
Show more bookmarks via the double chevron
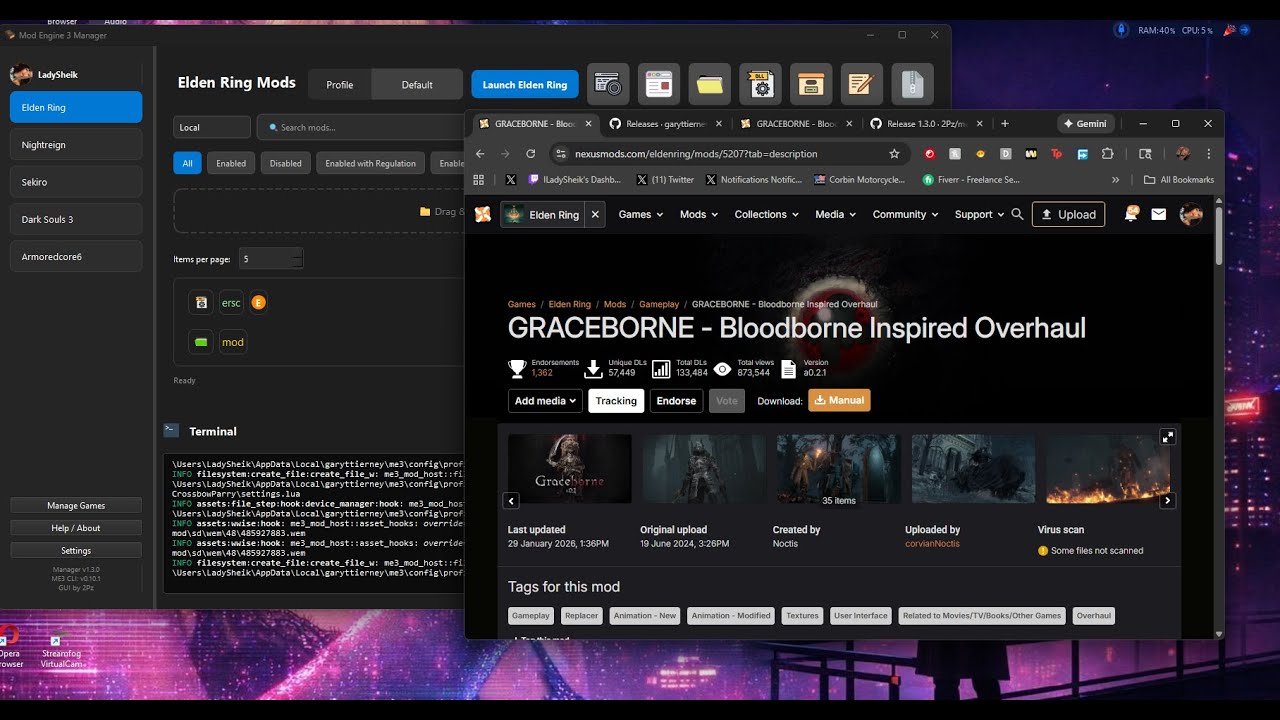1116,180
